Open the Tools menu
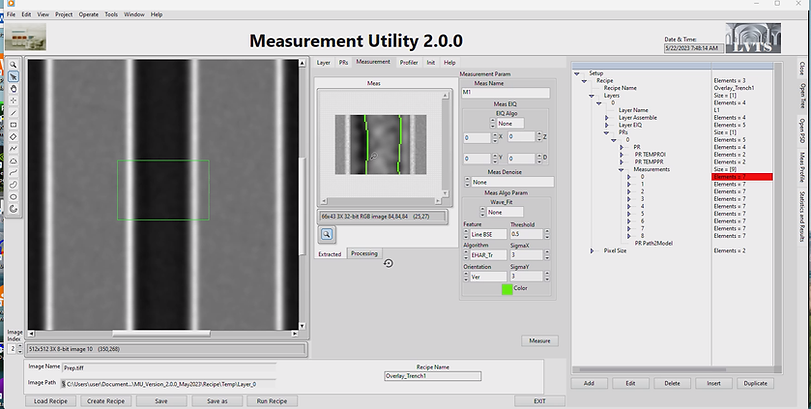Screen dimensions: 811x409 point(111,14)
